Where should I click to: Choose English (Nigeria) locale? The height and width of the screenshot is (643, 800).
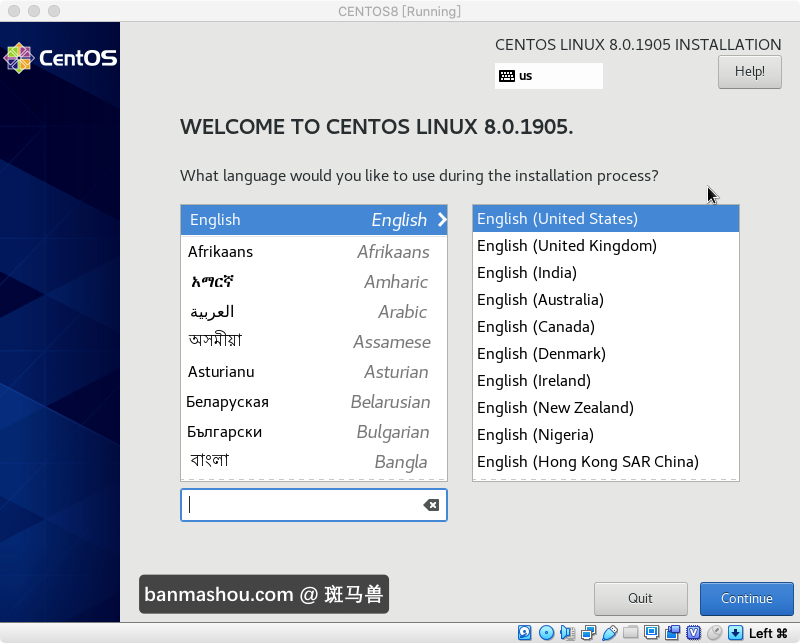click(606, 435)
